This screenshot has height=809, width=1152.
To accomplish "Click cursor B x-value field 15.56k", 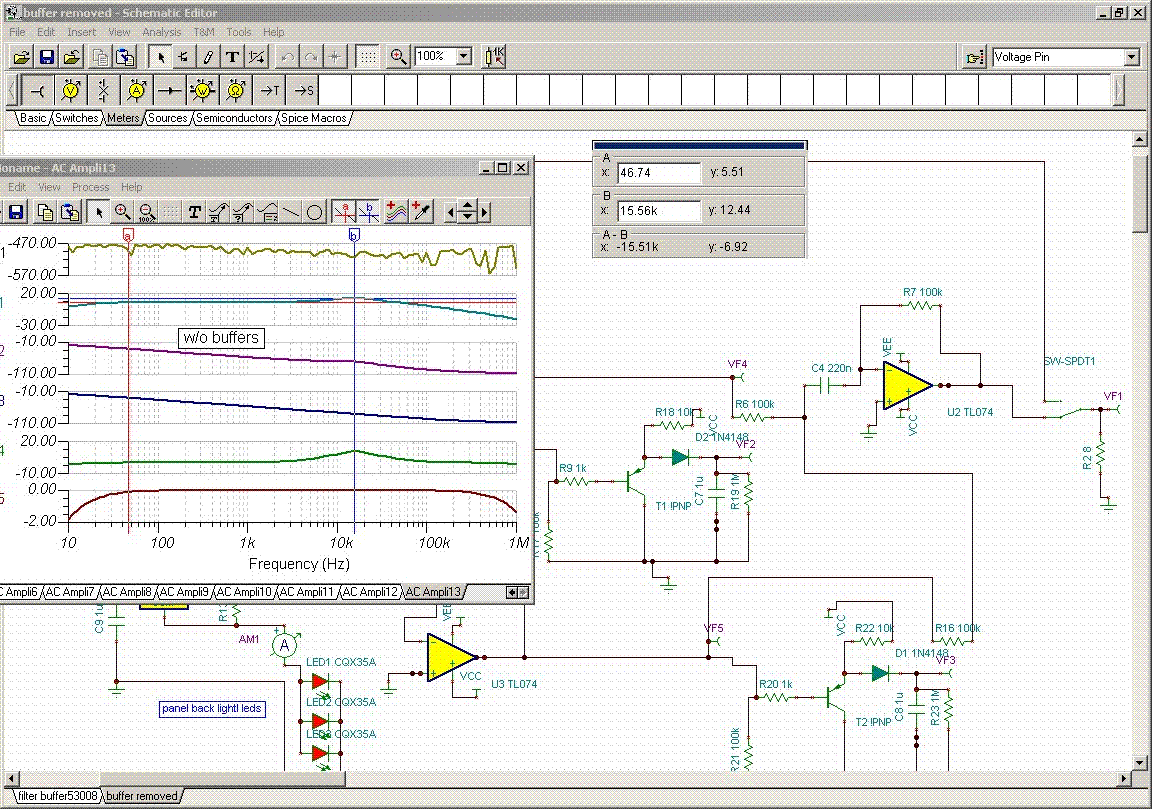I will coord(659,211).
